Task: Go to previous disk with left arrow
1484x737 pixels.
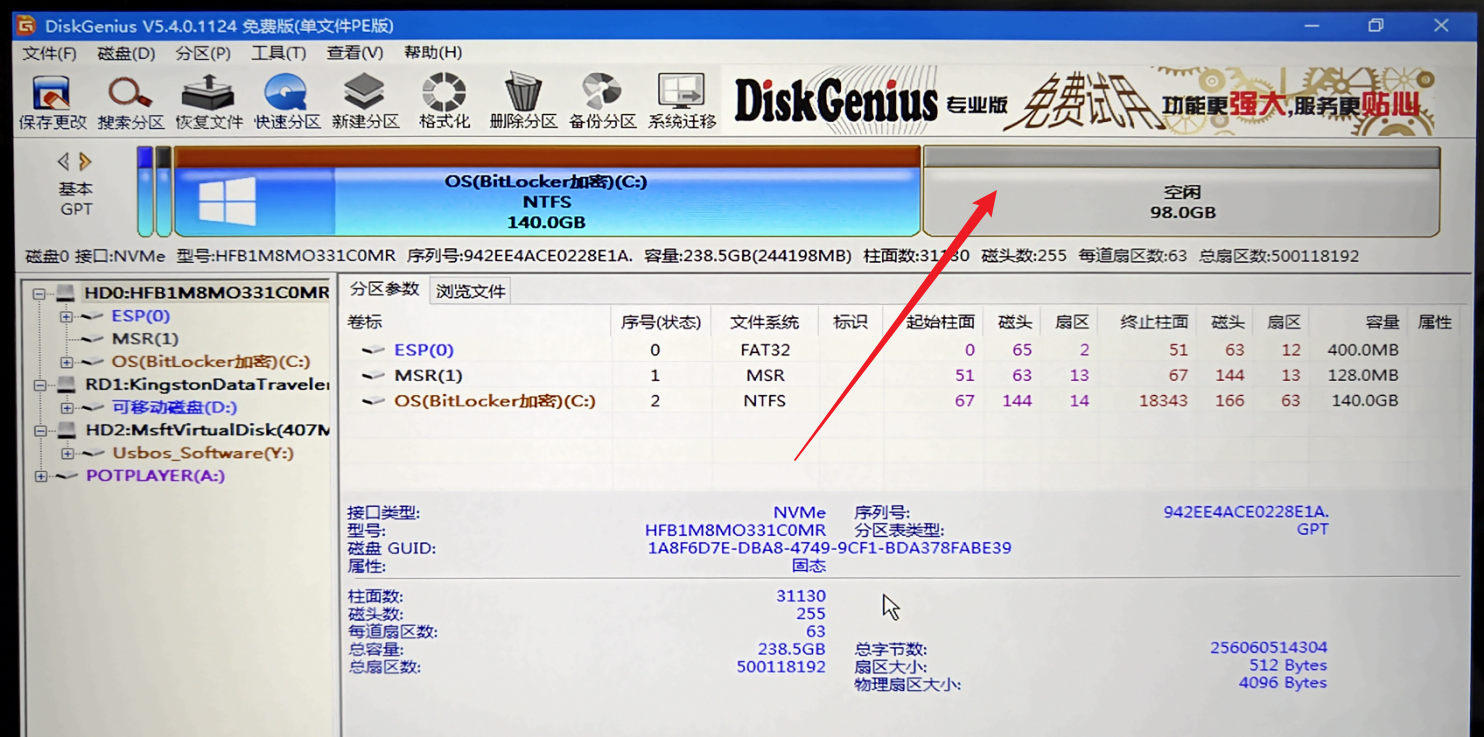Action: click(x=64, y=161)
